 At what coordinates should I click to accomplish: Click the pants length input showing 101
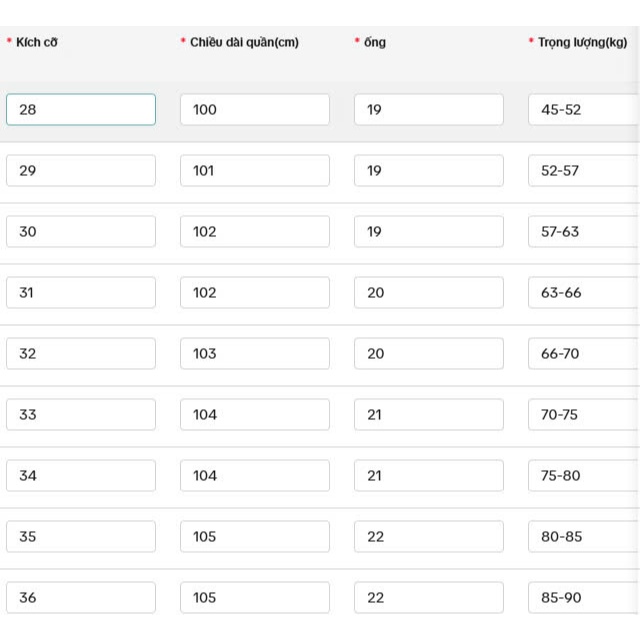[x=254, y=170]
